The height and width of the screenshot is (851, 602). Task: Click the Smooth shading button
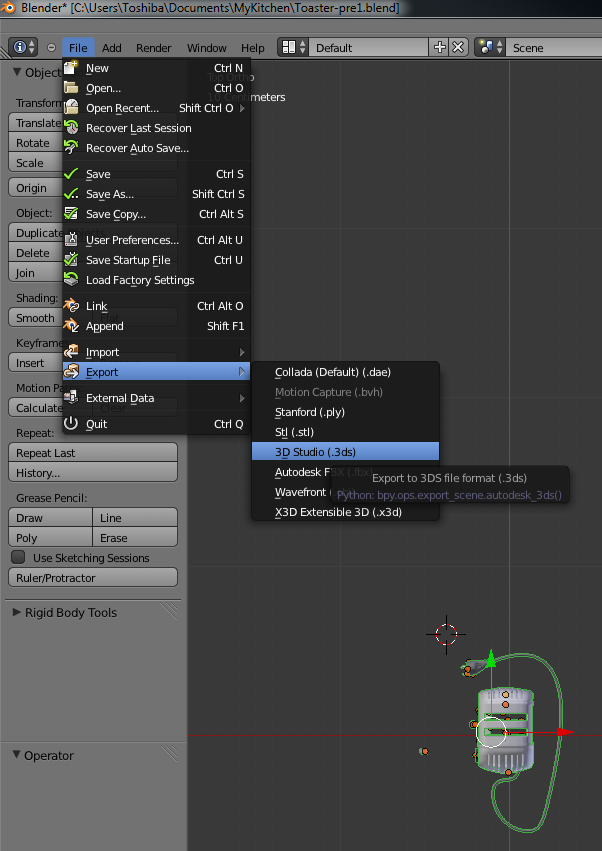[x=36, y=318]
